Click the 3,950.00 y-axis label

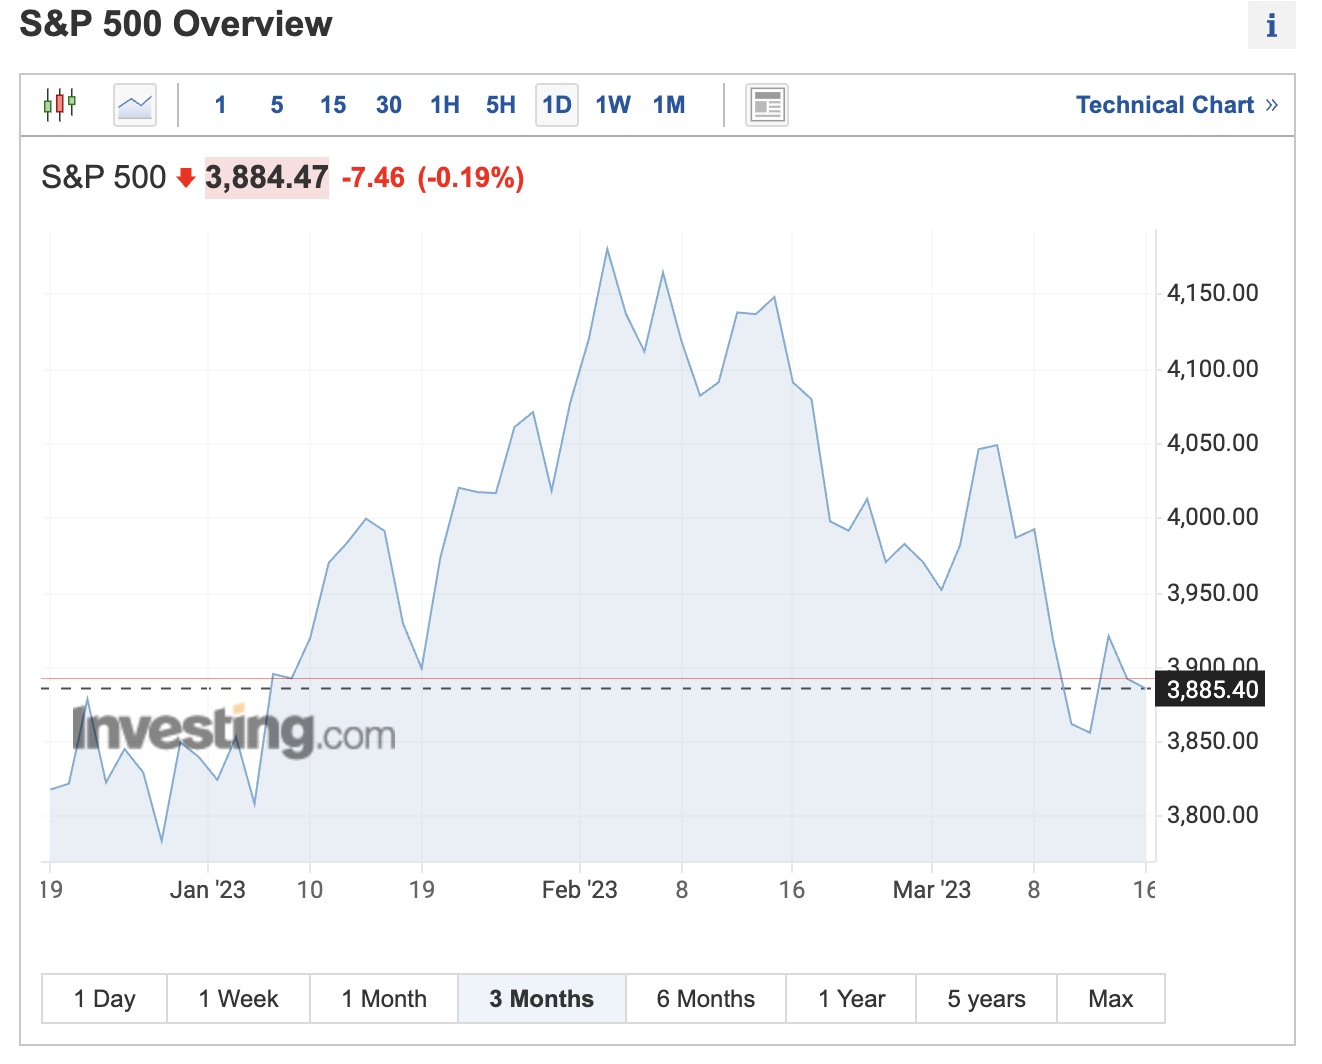coord(1213,593)
